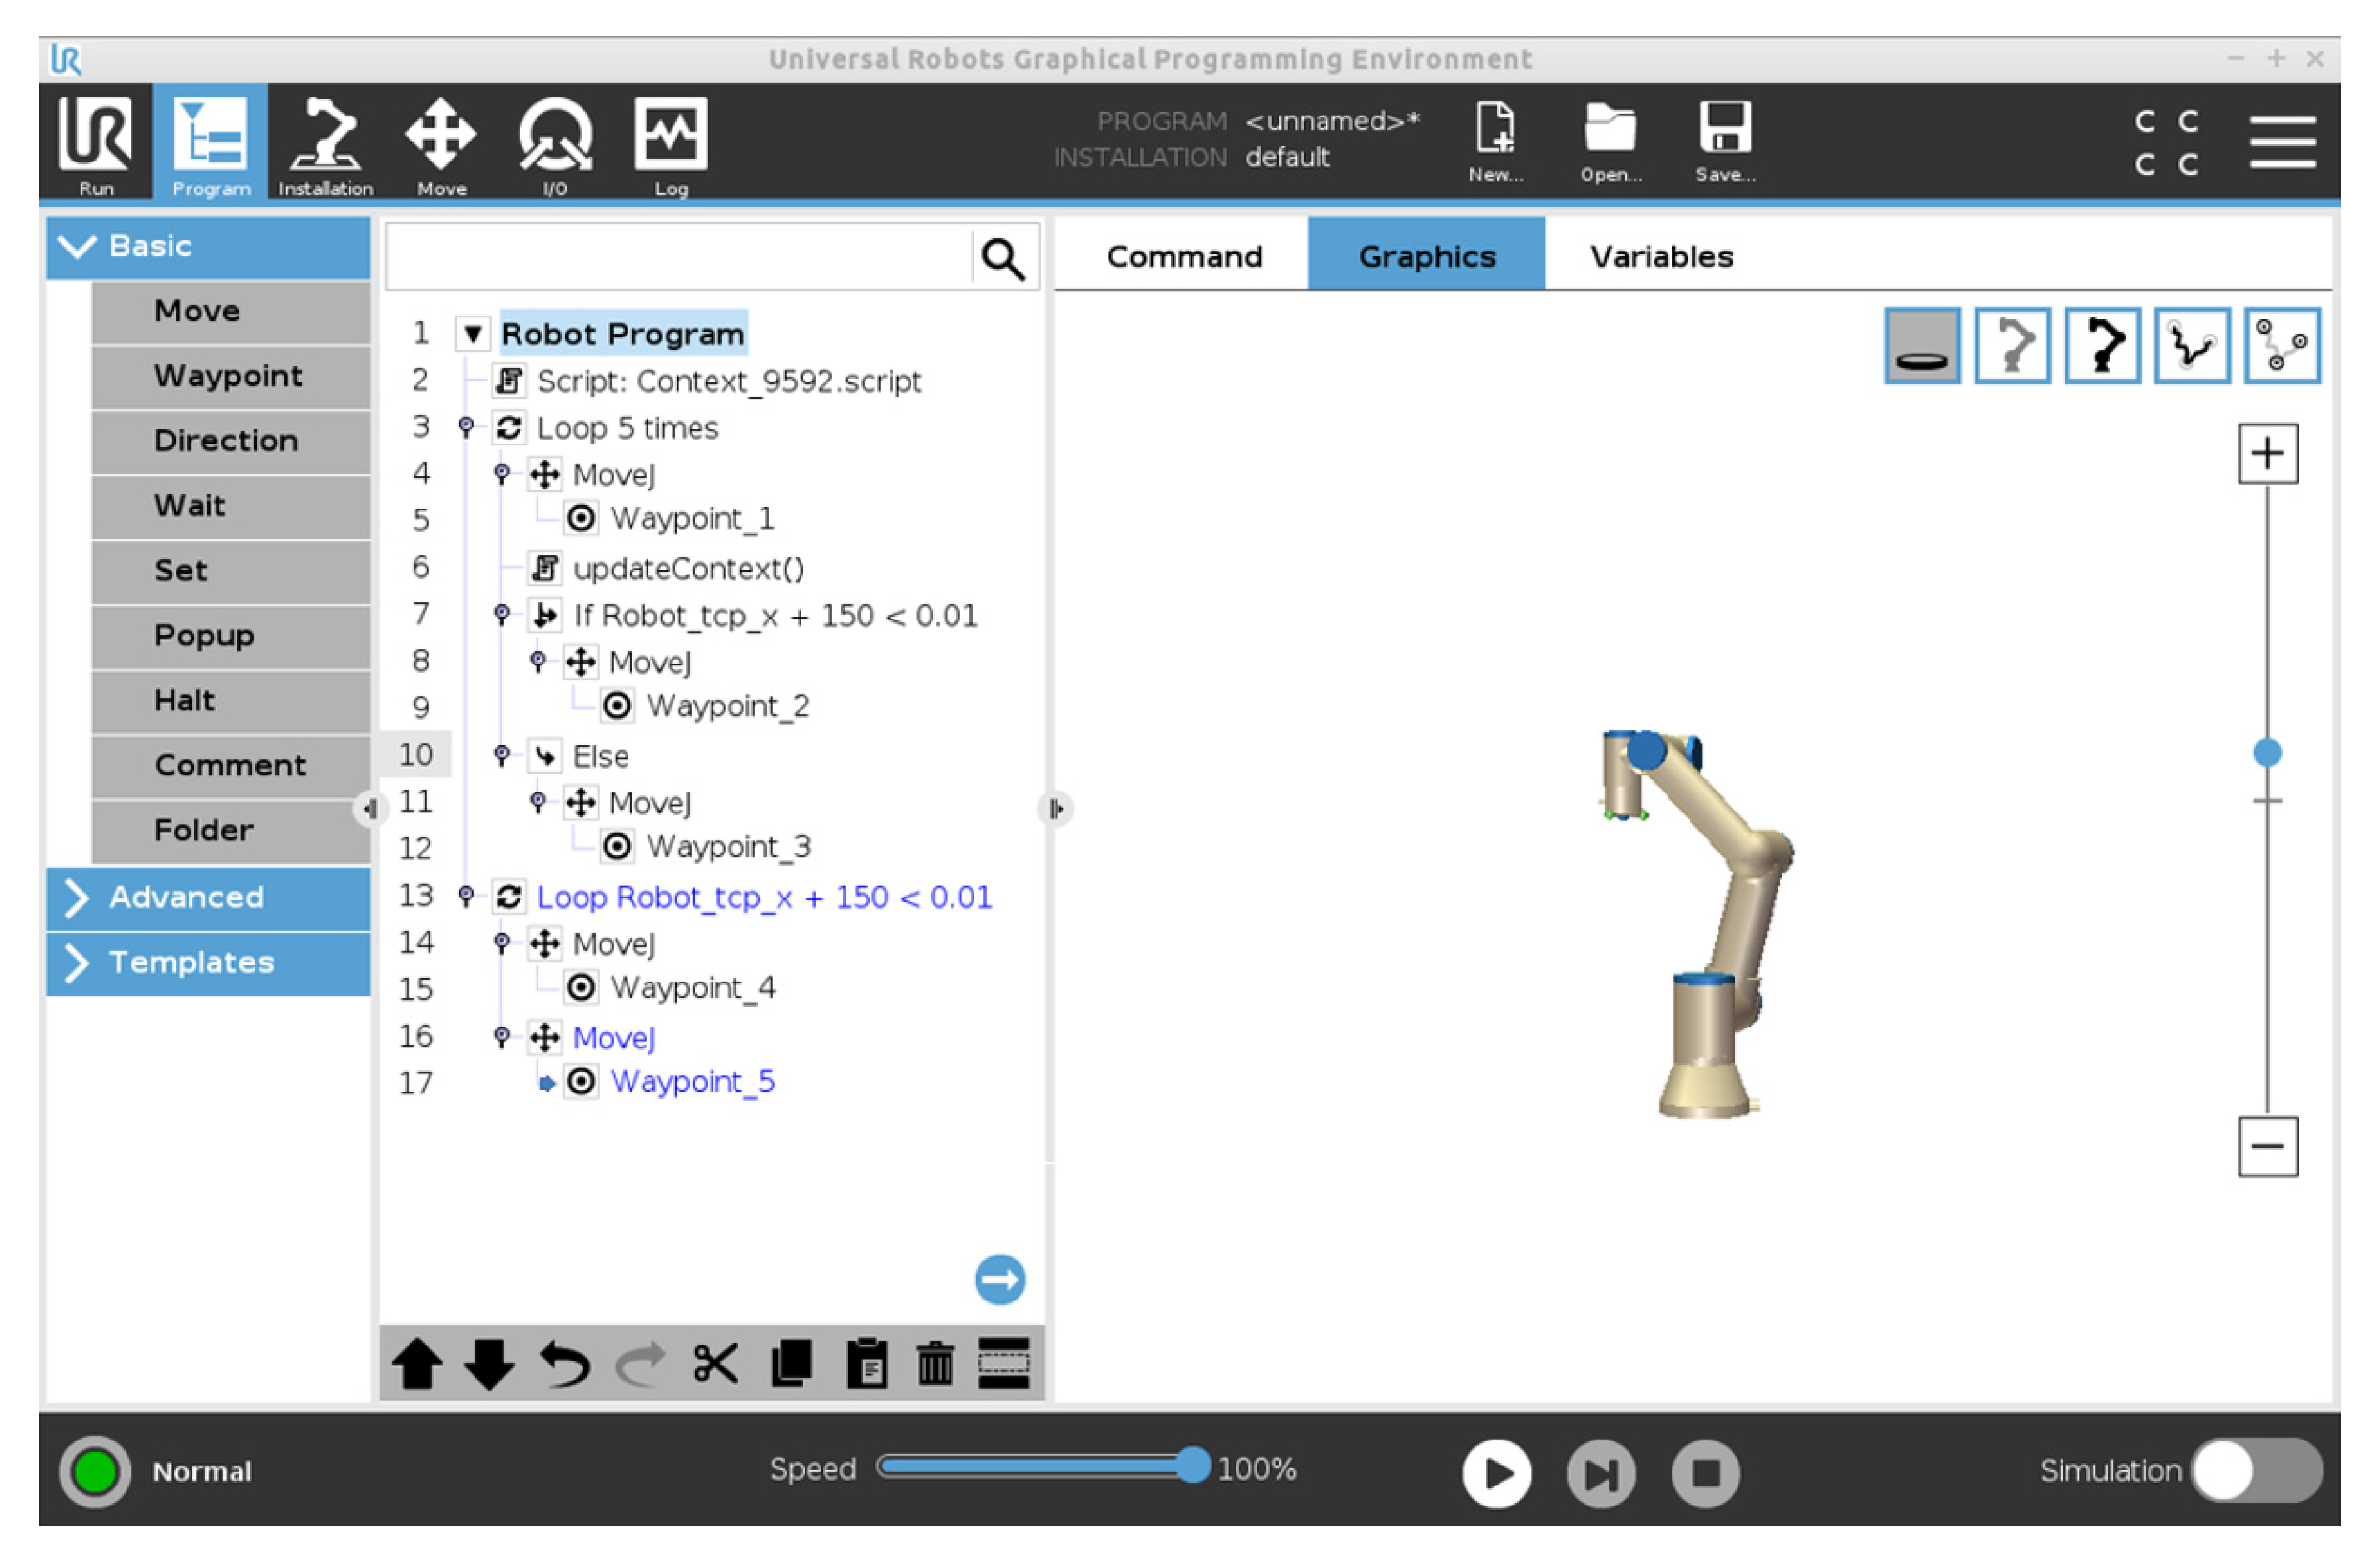Click the undo arrow icon

(564, 1364)
